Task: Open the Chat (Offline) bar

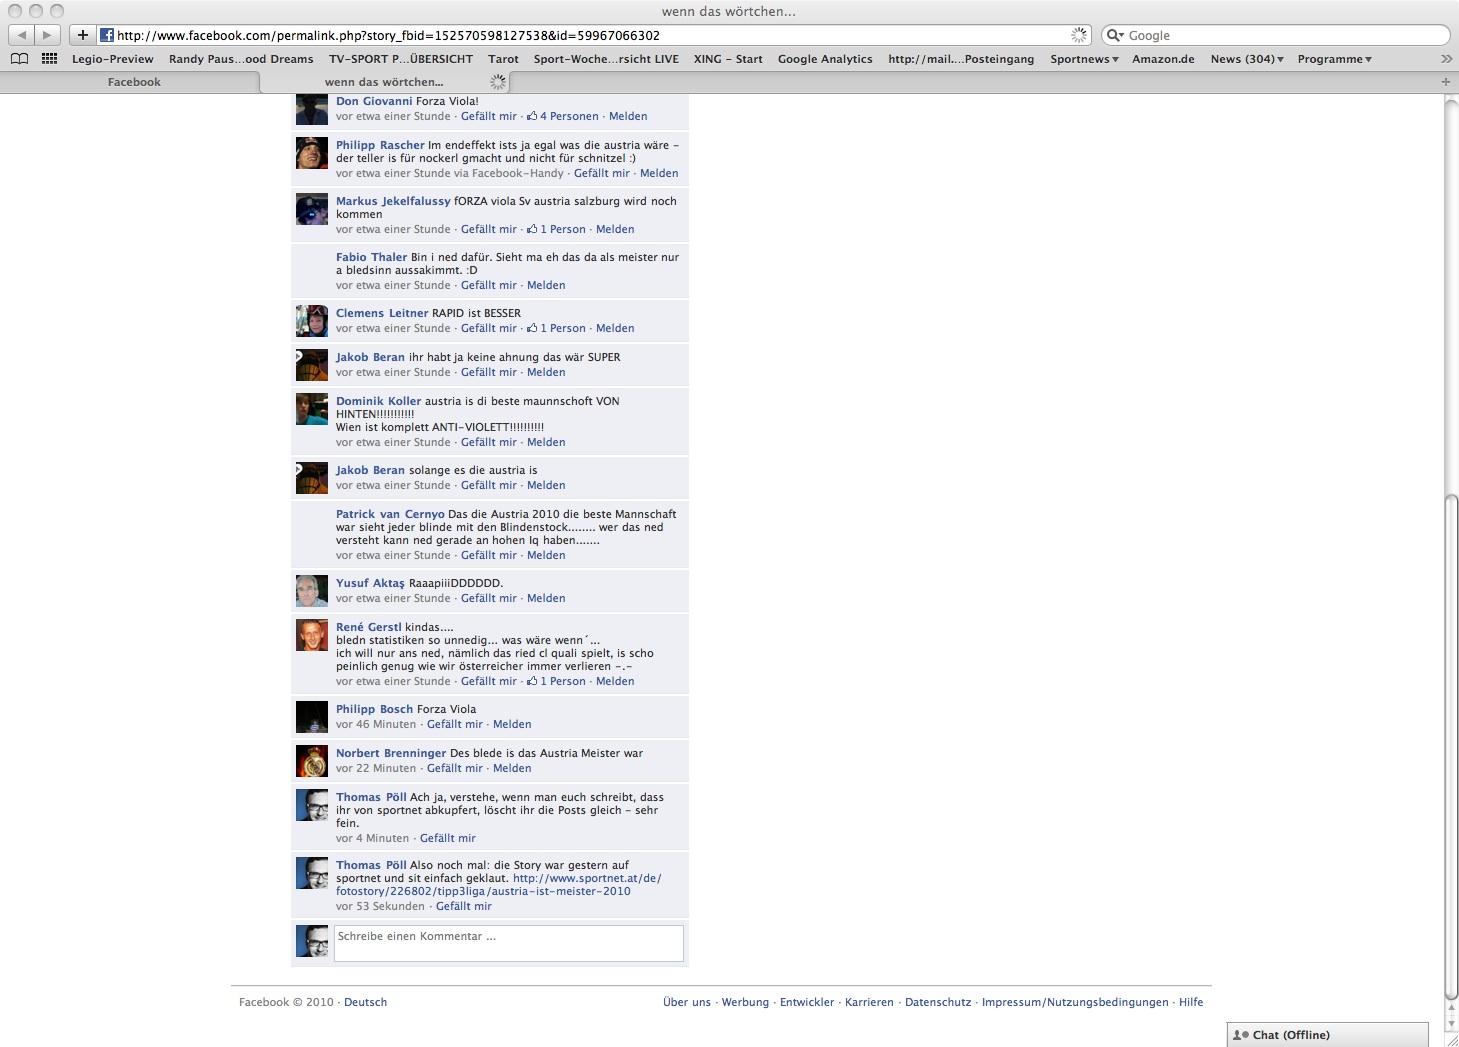Action: (x=1327, y=1035)
